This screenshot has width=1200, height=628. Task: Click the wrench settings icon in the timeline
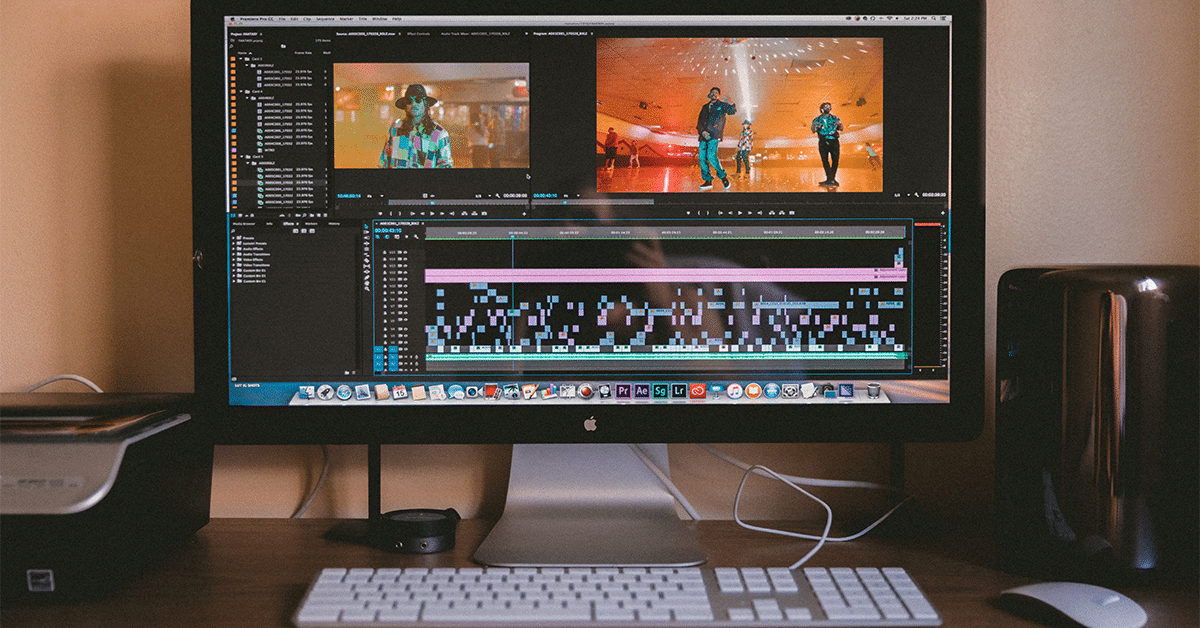(x=416, y=237)
